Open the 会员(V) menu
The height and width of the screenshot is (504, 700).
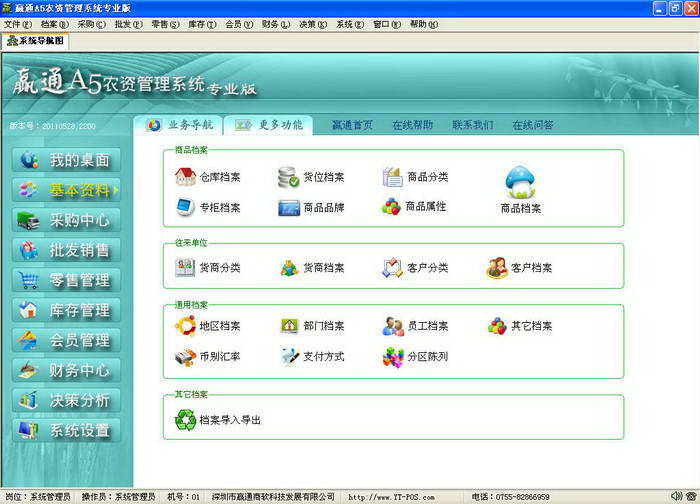click(239, 24)
